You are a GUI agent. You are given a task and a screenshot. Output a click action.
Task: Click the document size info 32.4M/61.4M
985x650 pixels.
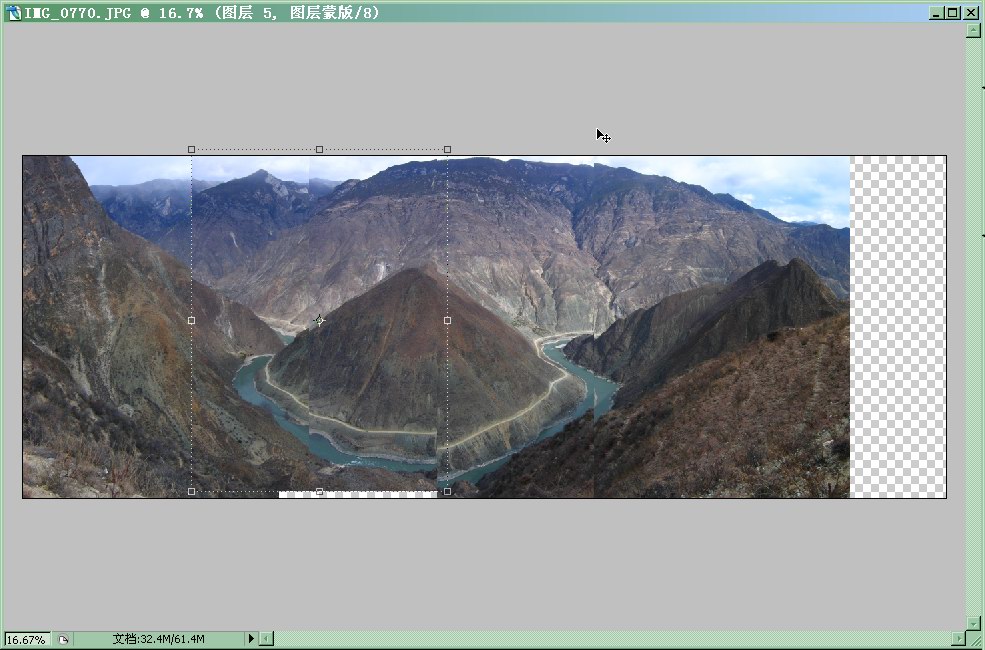[158, 639]
